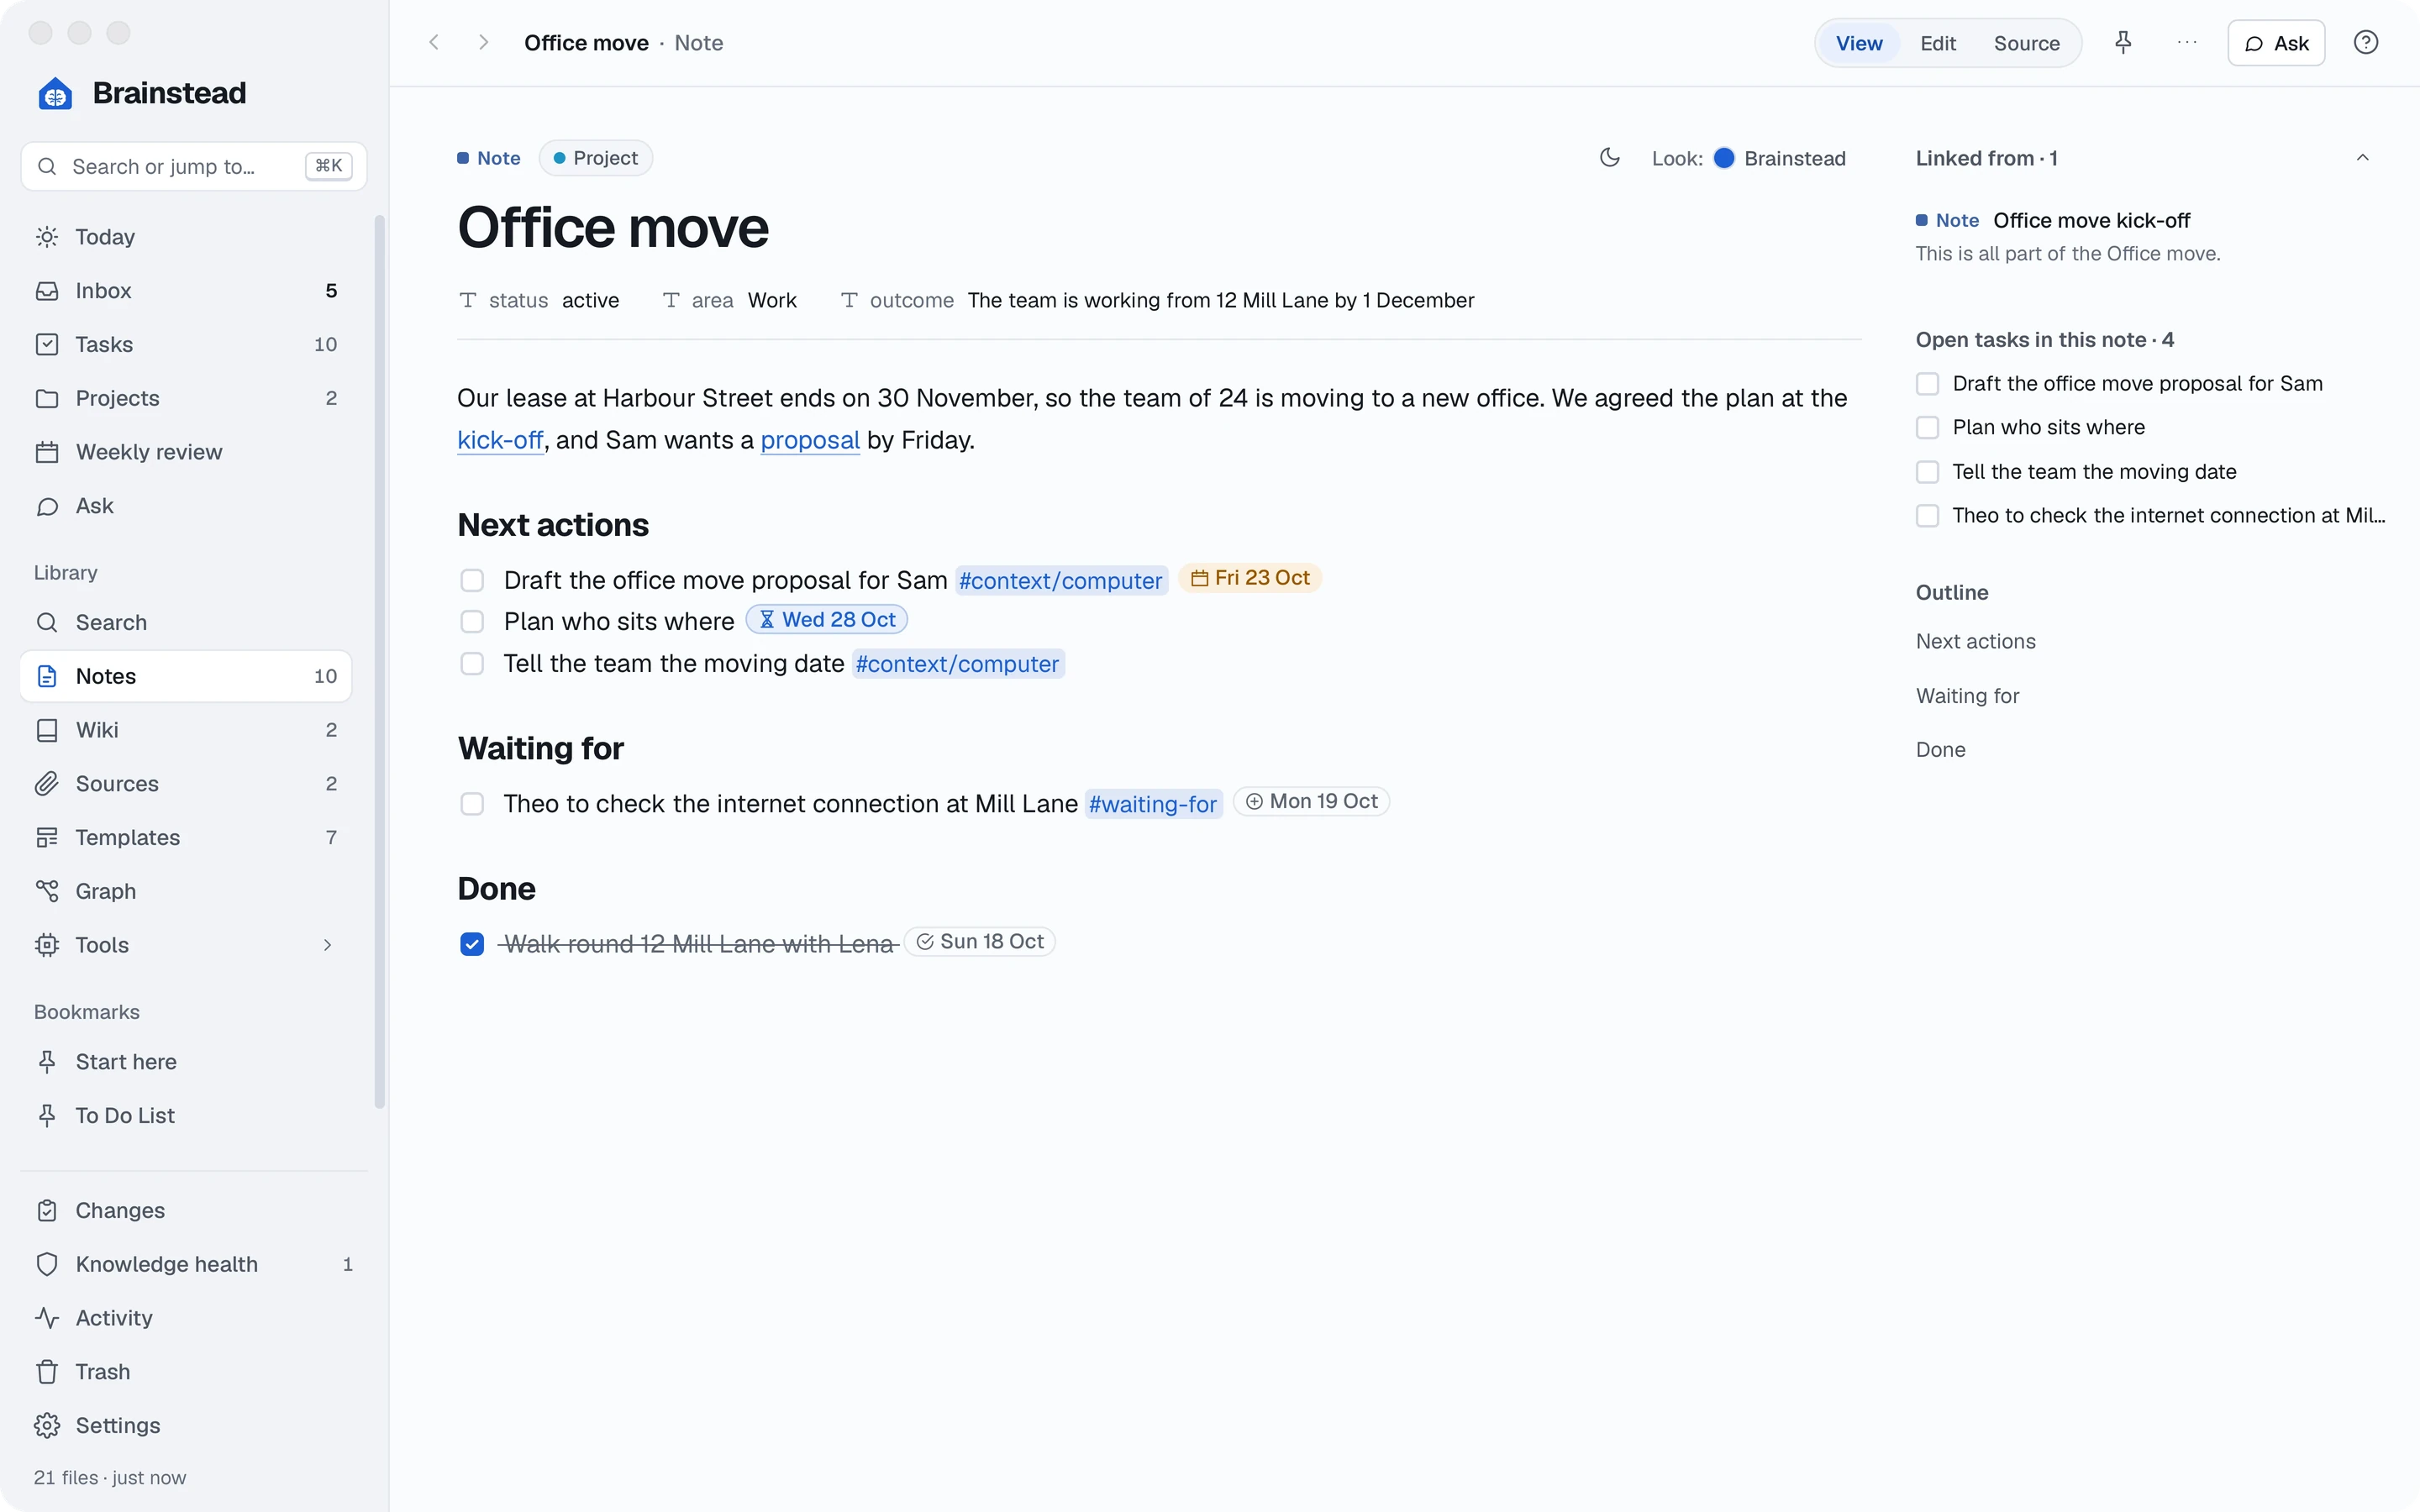Uncheck Walk round 12 Mill Lane task
Image resolution: width=2420 pixels, height=1512 pixels.
click(x=472, y=944)
